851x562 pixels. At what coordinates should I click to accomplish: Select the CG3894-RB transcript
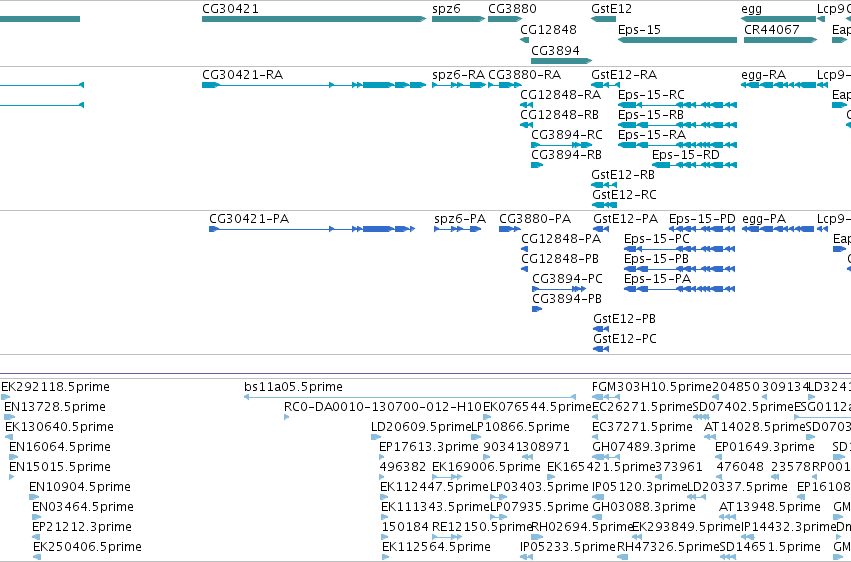[x=537, y=165]
